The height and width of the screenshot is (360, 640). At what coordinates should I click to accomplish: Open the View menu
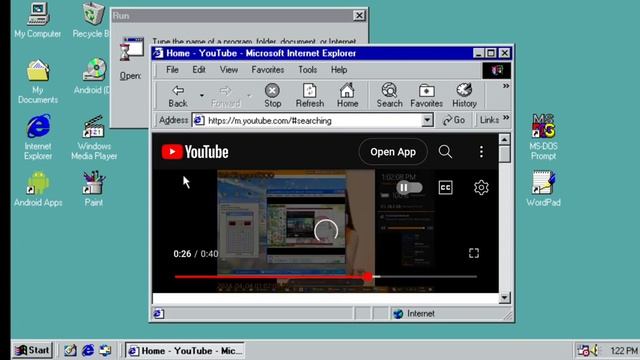tap(229, 70)
